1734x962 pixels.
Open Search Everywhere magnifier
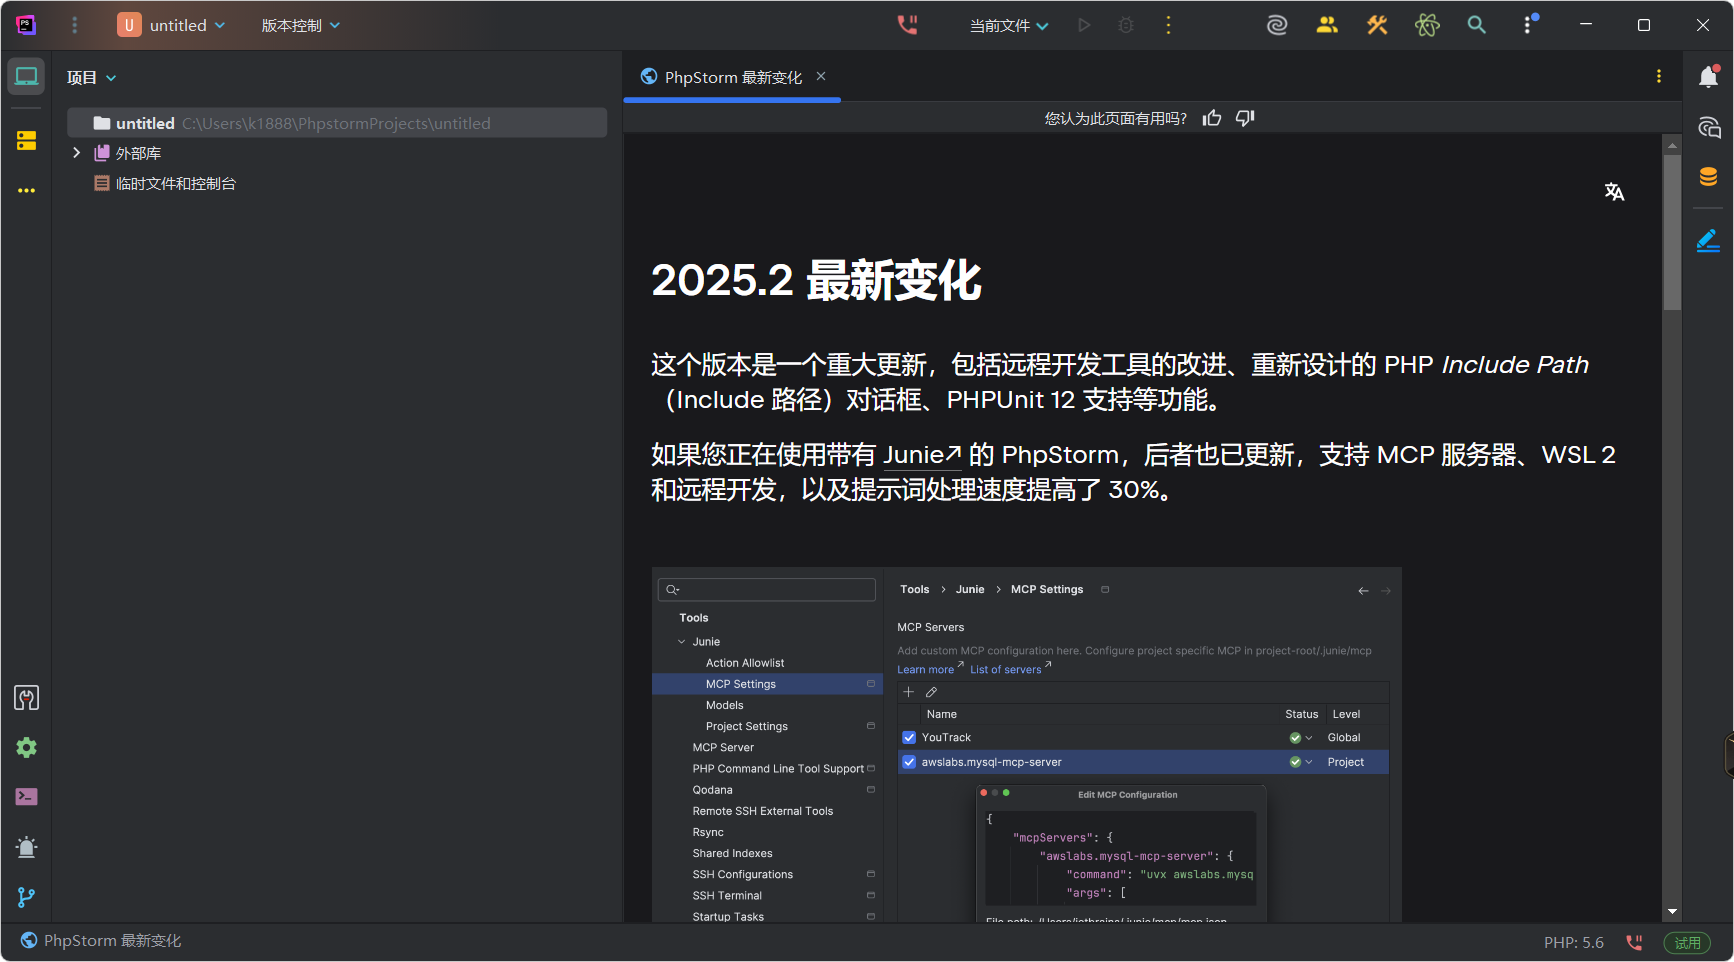1477,25
